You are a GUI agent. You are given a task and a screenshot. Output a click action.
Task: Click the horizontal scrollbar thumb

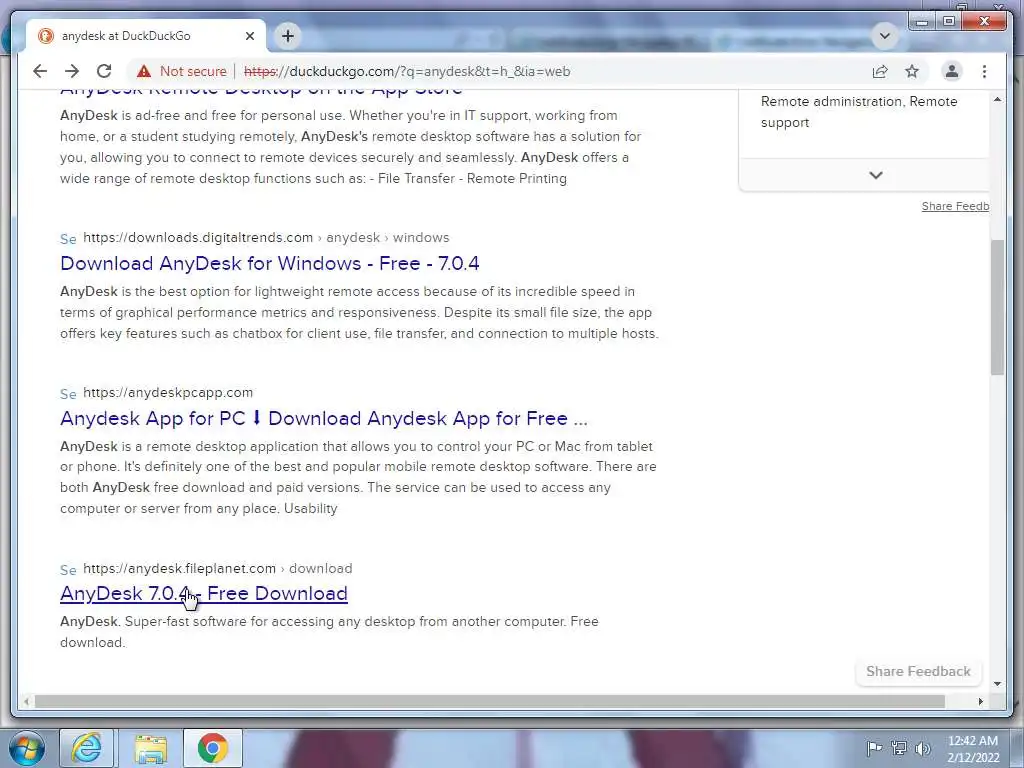pyautogui.click(x=490, y=701)
